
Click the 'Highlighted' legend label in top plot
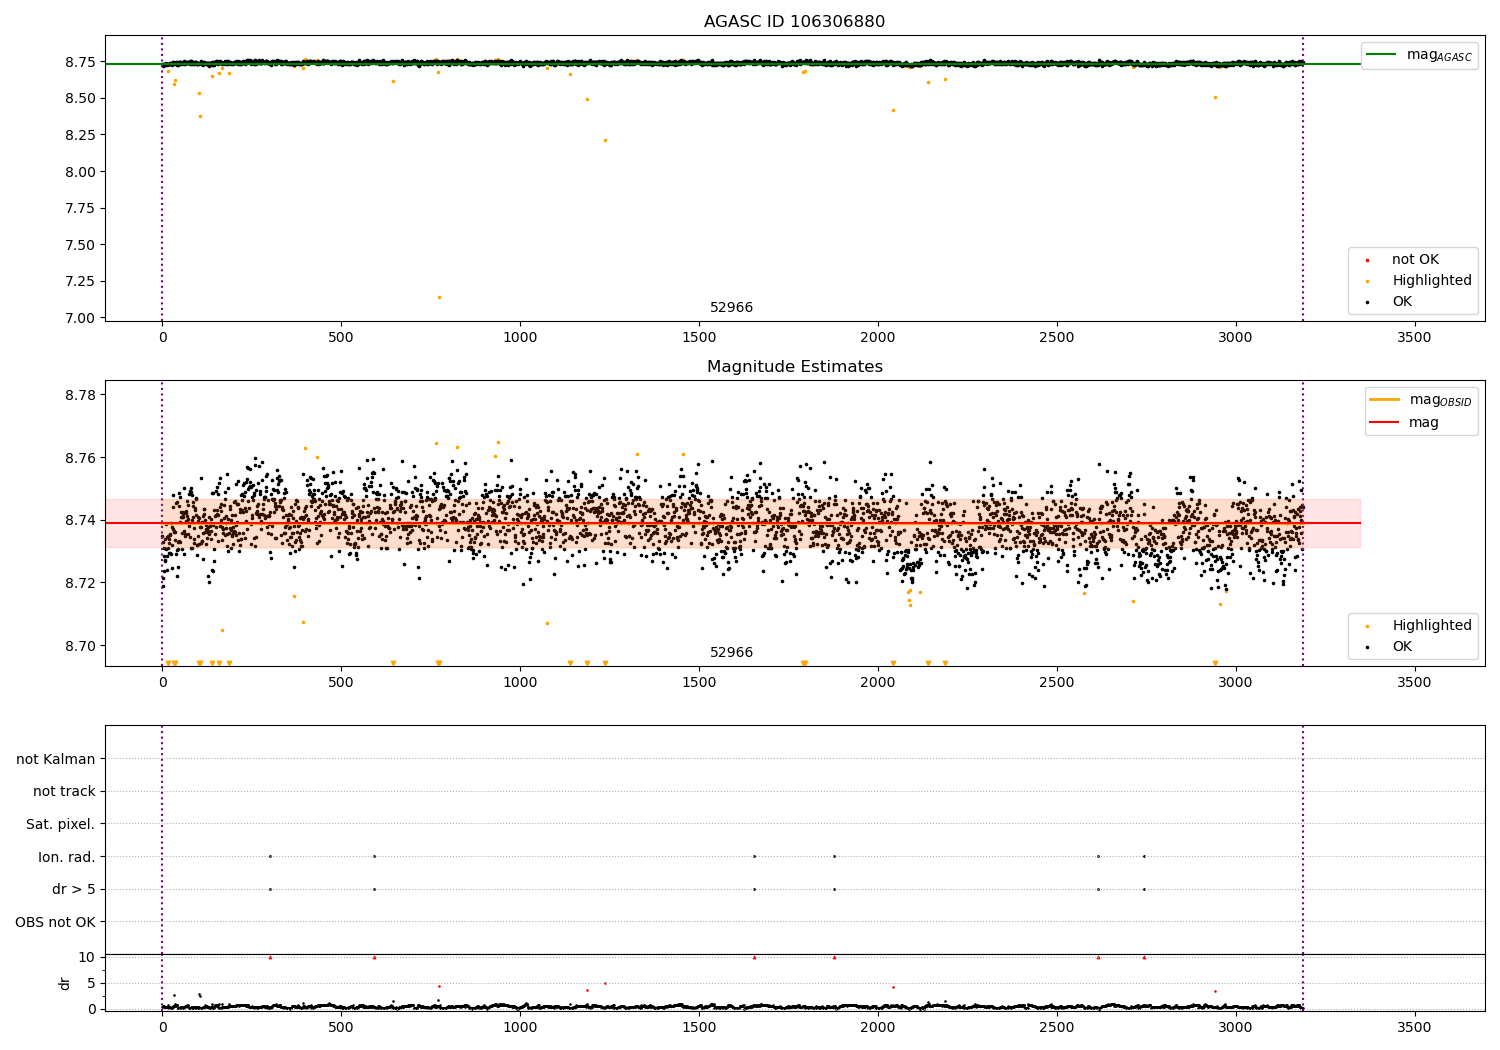(x=1432, y=281)
